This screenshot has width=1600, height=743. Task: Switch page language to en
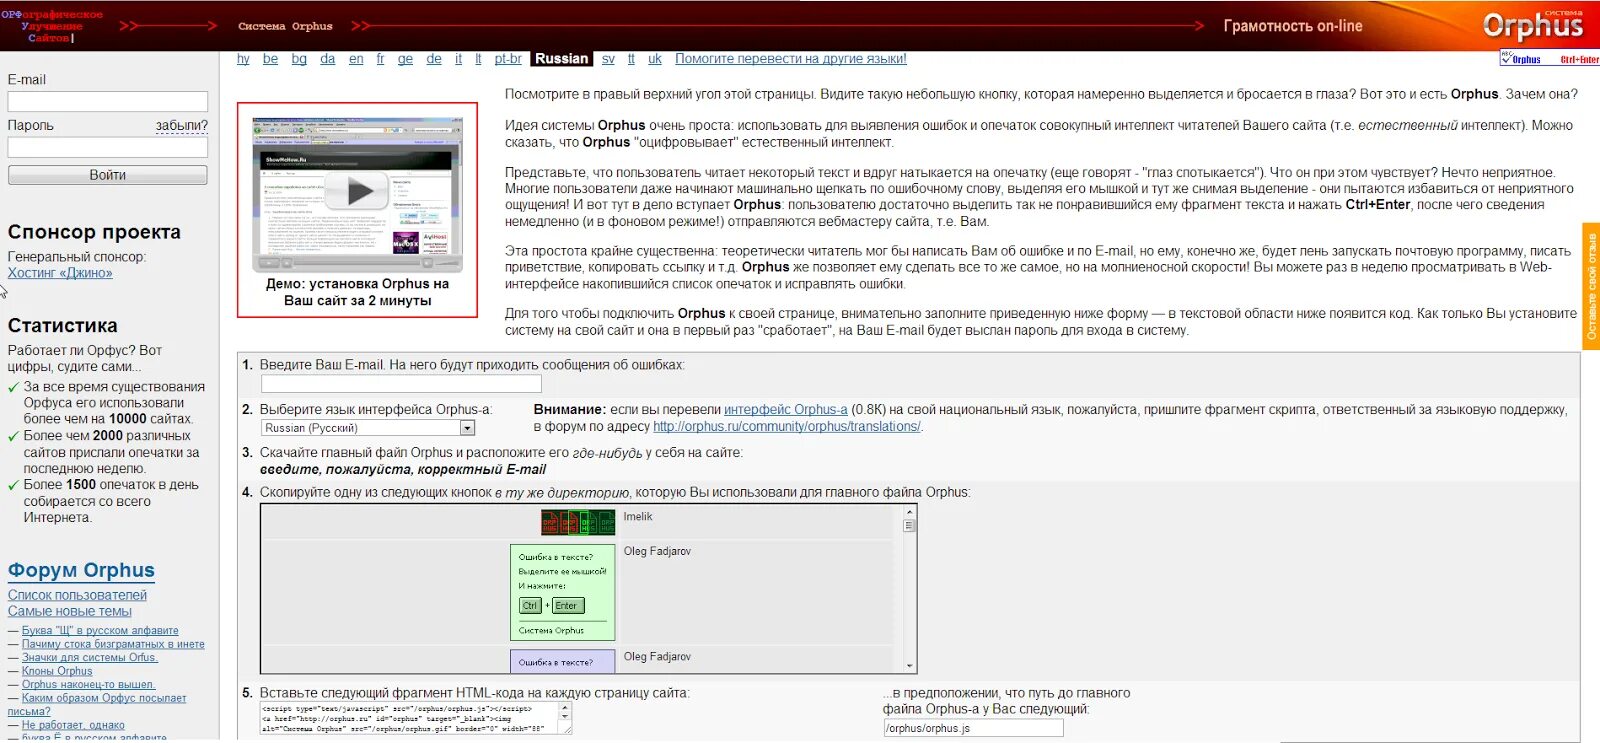(356, 59)
